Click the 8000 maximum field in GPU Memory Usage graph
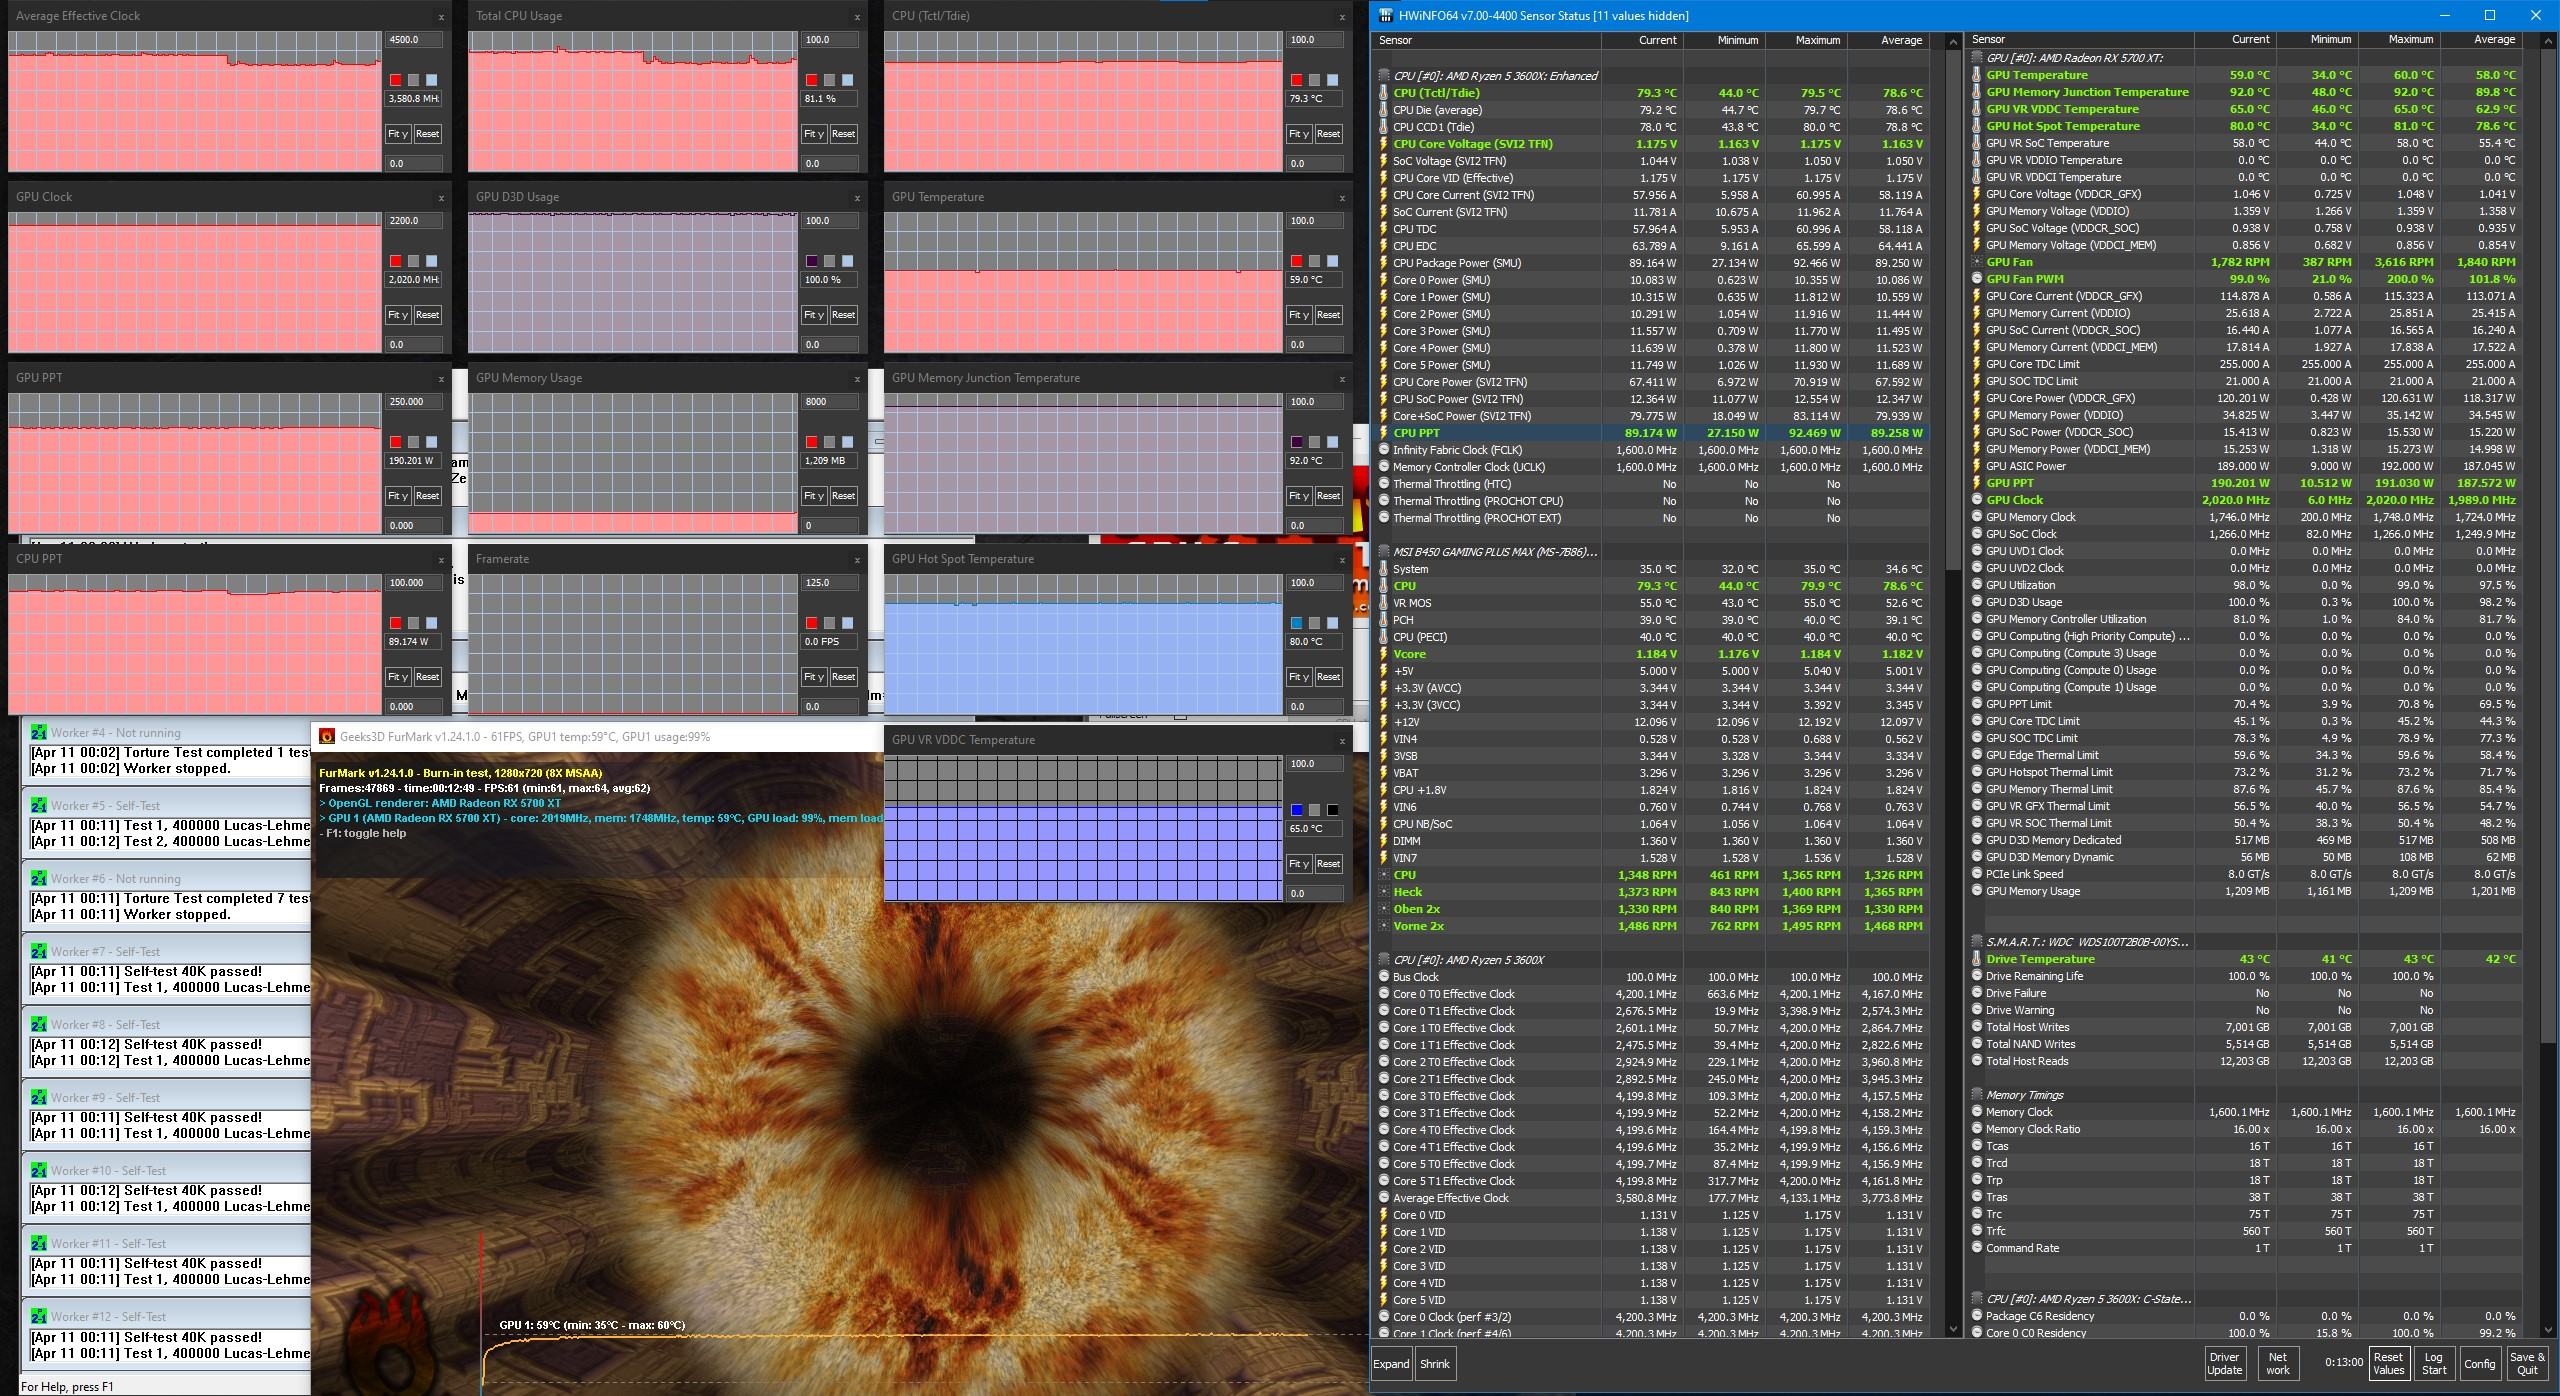2560x1396 pixels. point(830,402)
